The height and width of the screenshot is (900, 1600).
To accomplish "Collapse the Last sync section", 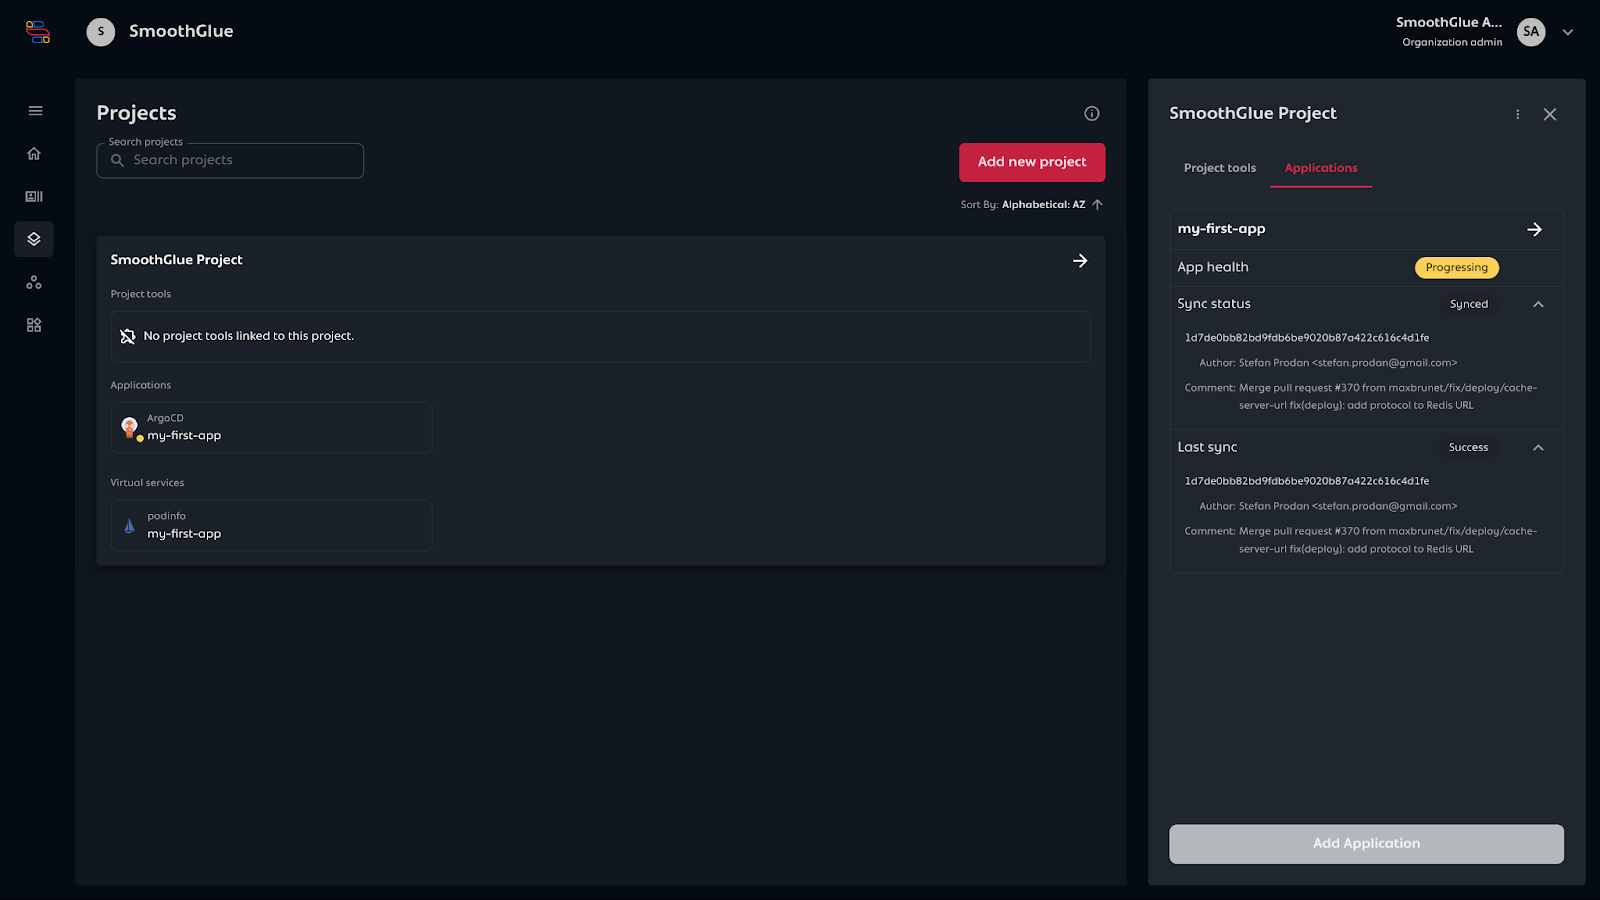I will pos(1539,447).
